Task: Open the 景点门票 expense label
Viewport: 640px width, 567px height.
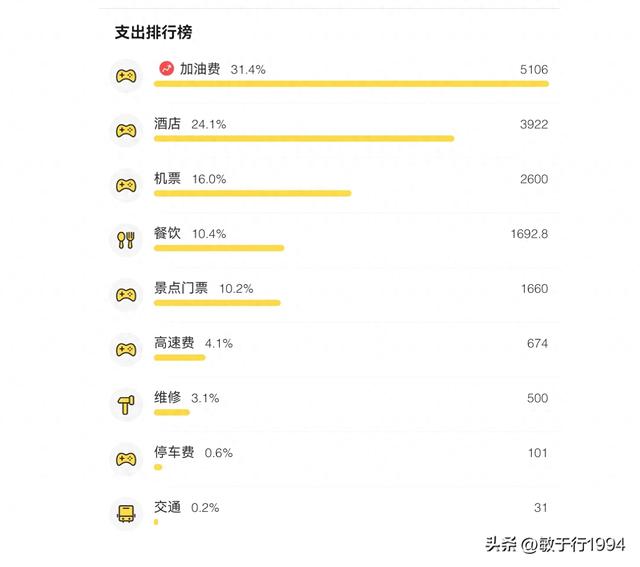Action: point(181,288)
